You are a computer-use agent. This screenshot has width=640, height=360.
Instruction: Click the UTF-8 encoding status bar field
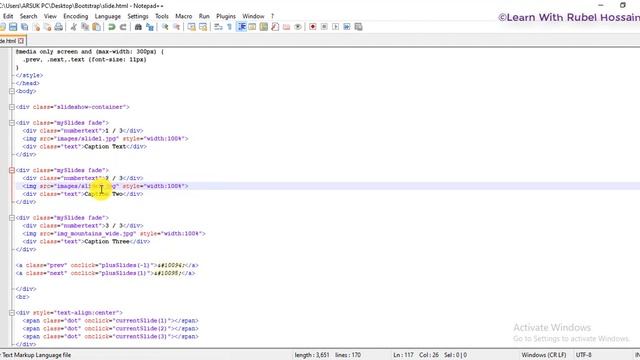[584, 355]
